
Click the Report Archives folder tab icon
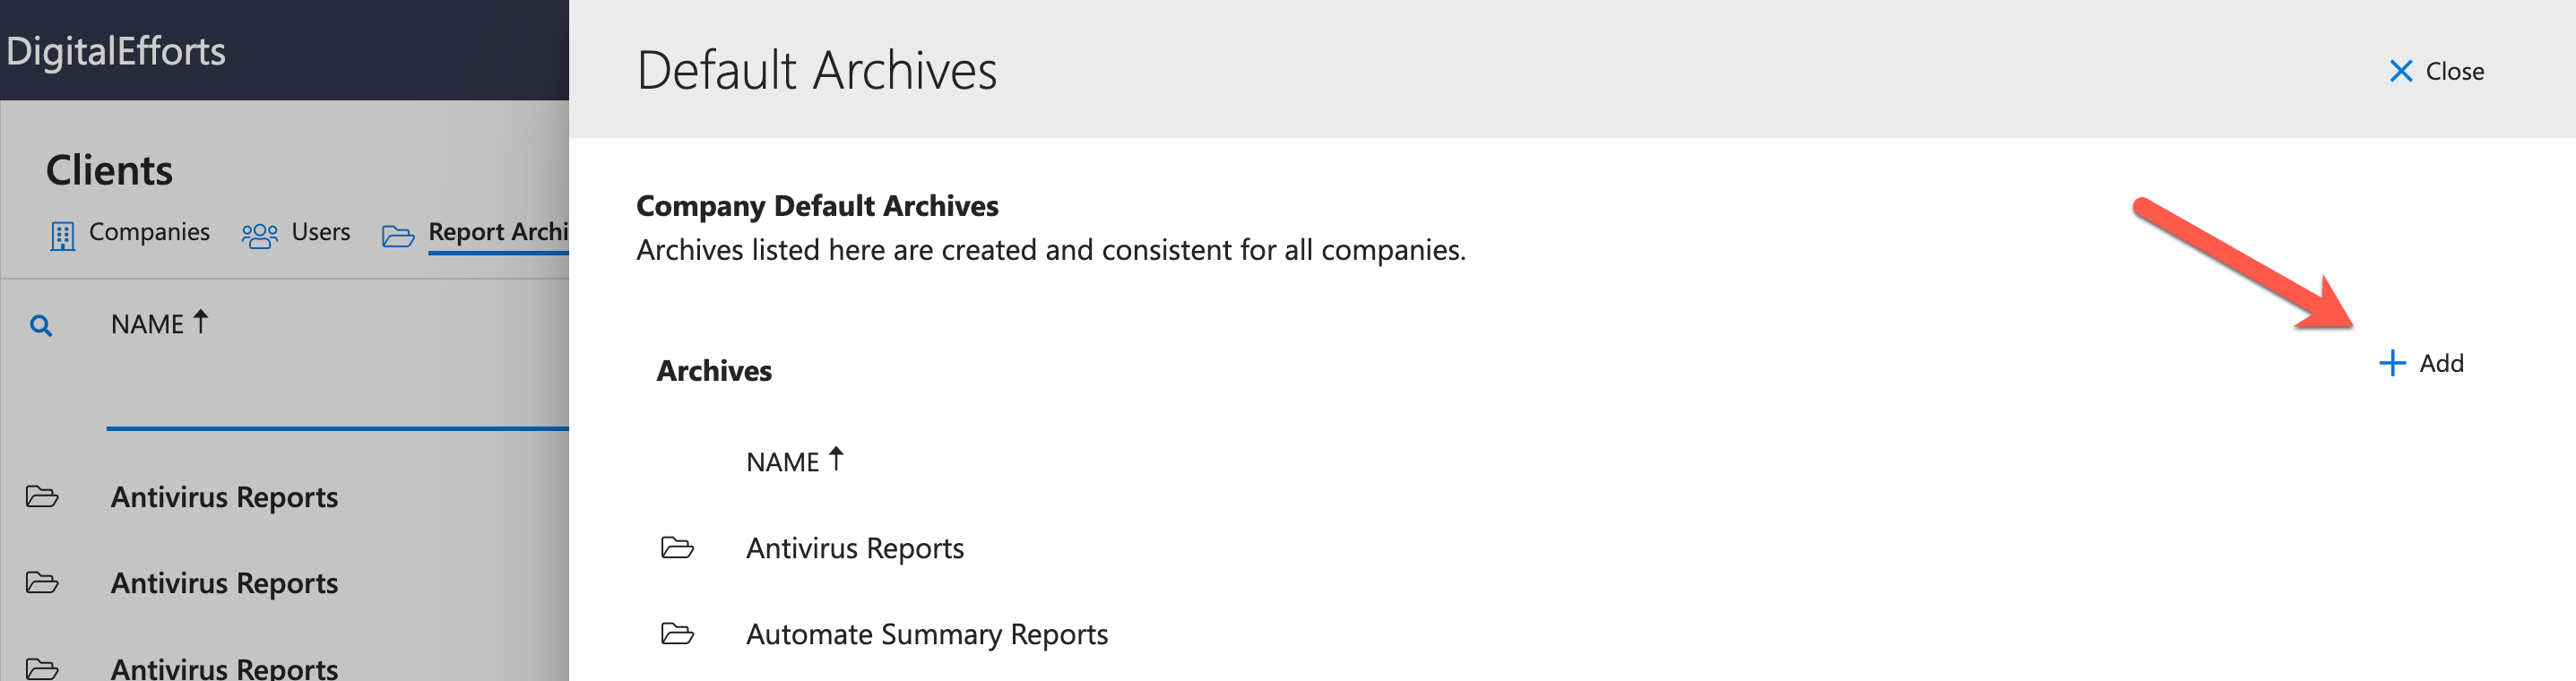398,236
